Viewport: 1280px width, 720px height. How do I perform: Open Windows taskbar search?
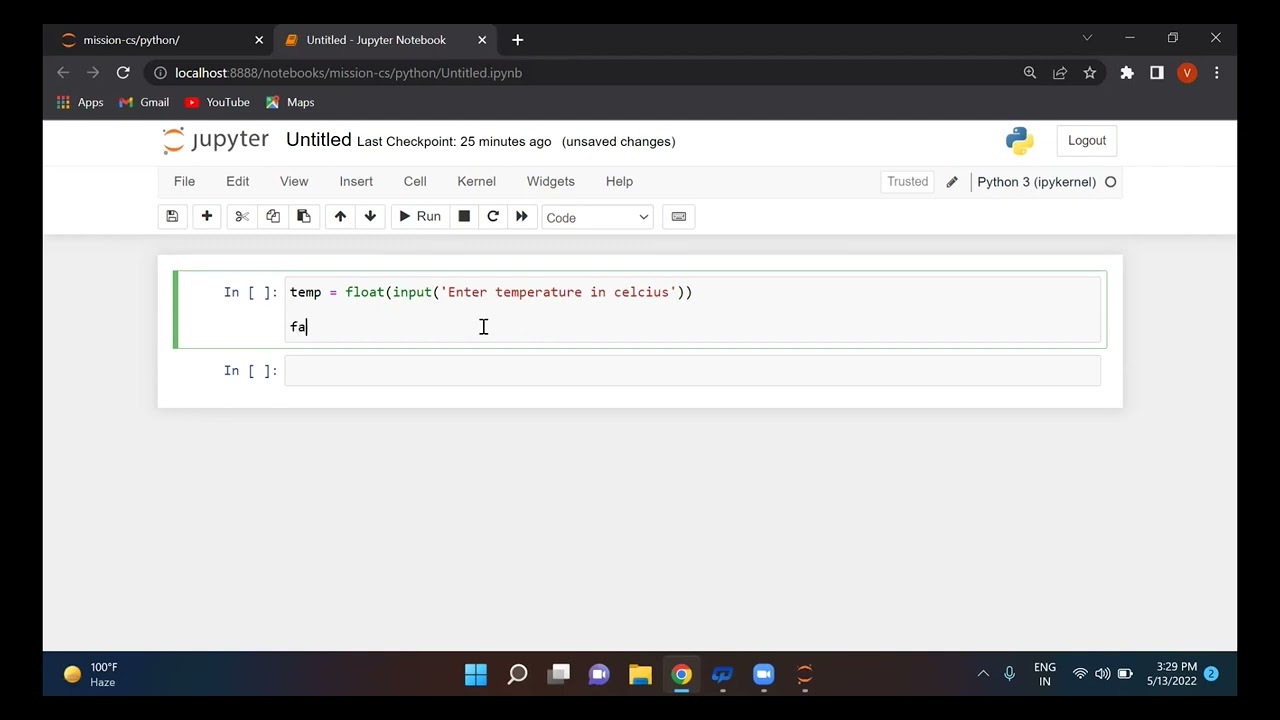(517, 675)
